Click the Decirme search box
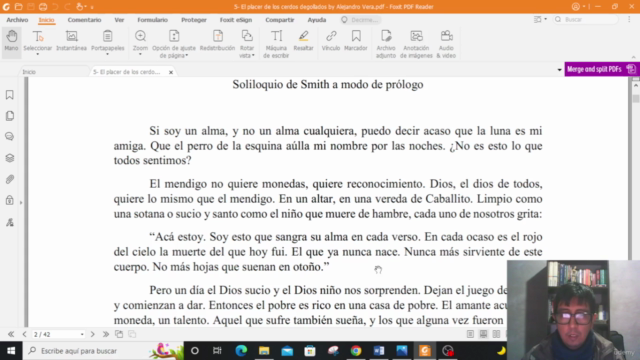Image resolution: width=640 pixels, height=360 pixels. click(x=361, y=20)
